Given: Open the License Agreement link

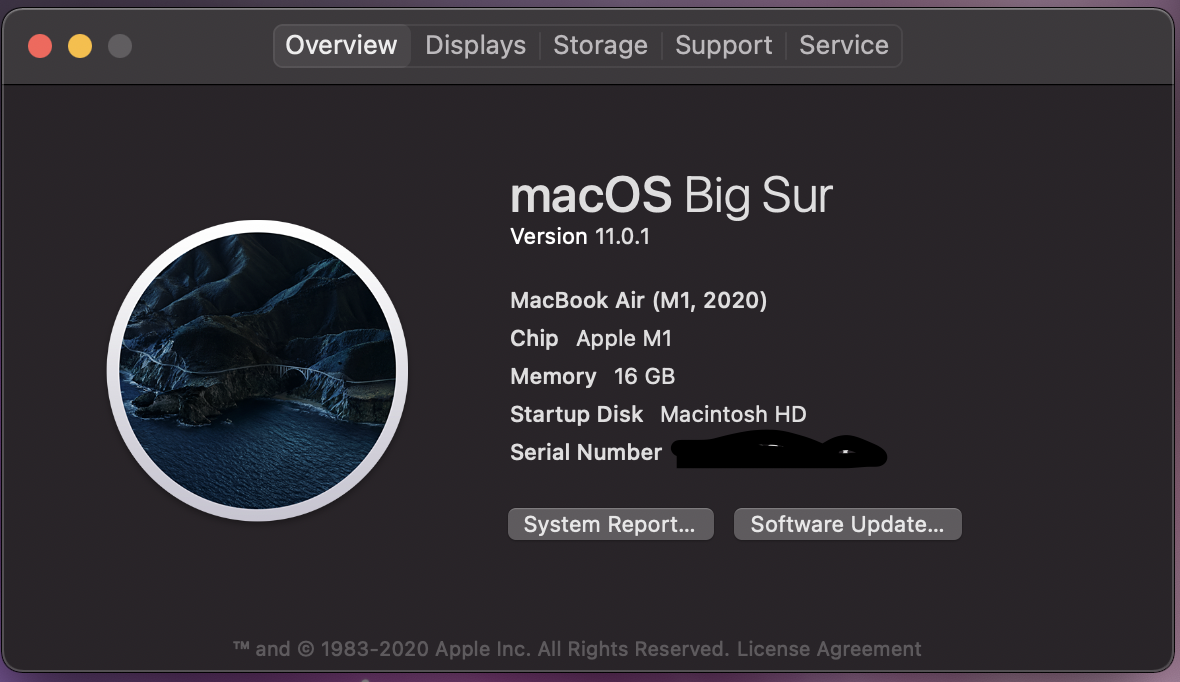Looking at the screenshot, I should point(829,649).
